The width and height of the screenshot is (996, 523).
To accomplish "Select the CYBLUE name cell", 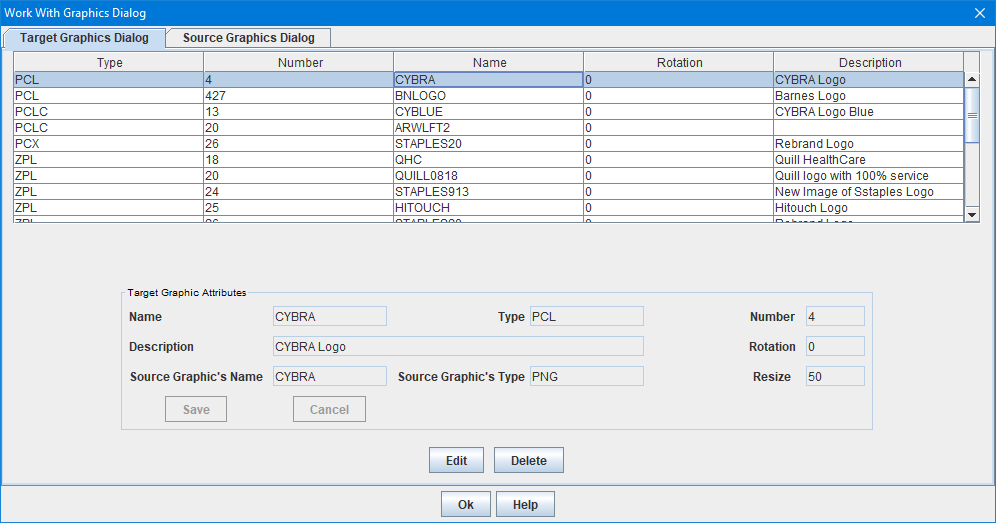I will point(488,112).
